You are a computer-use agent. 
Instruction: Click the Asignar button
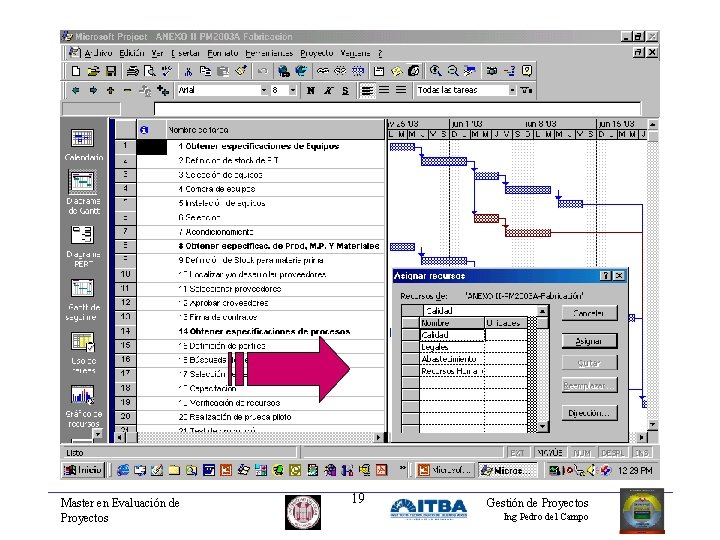click(589, 341)
